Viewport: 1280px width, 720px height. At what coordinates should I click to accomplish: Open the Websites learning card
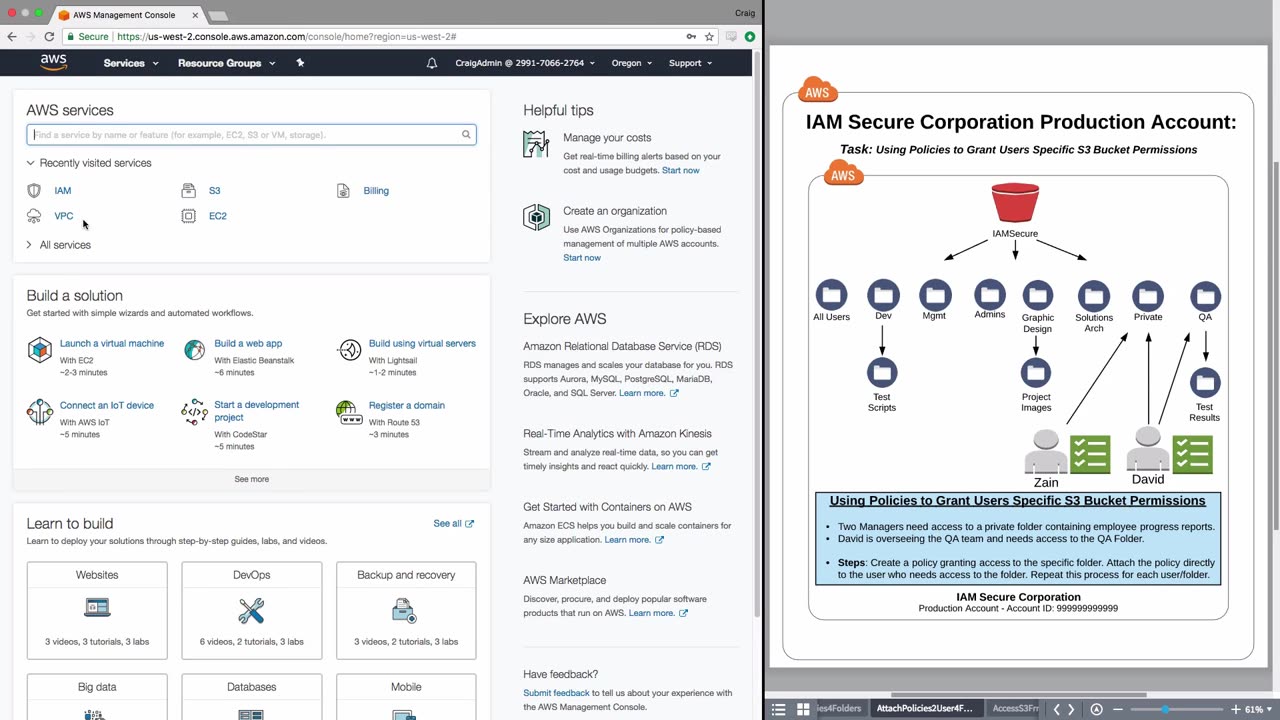pyautogui.click(x=97, y=611)
